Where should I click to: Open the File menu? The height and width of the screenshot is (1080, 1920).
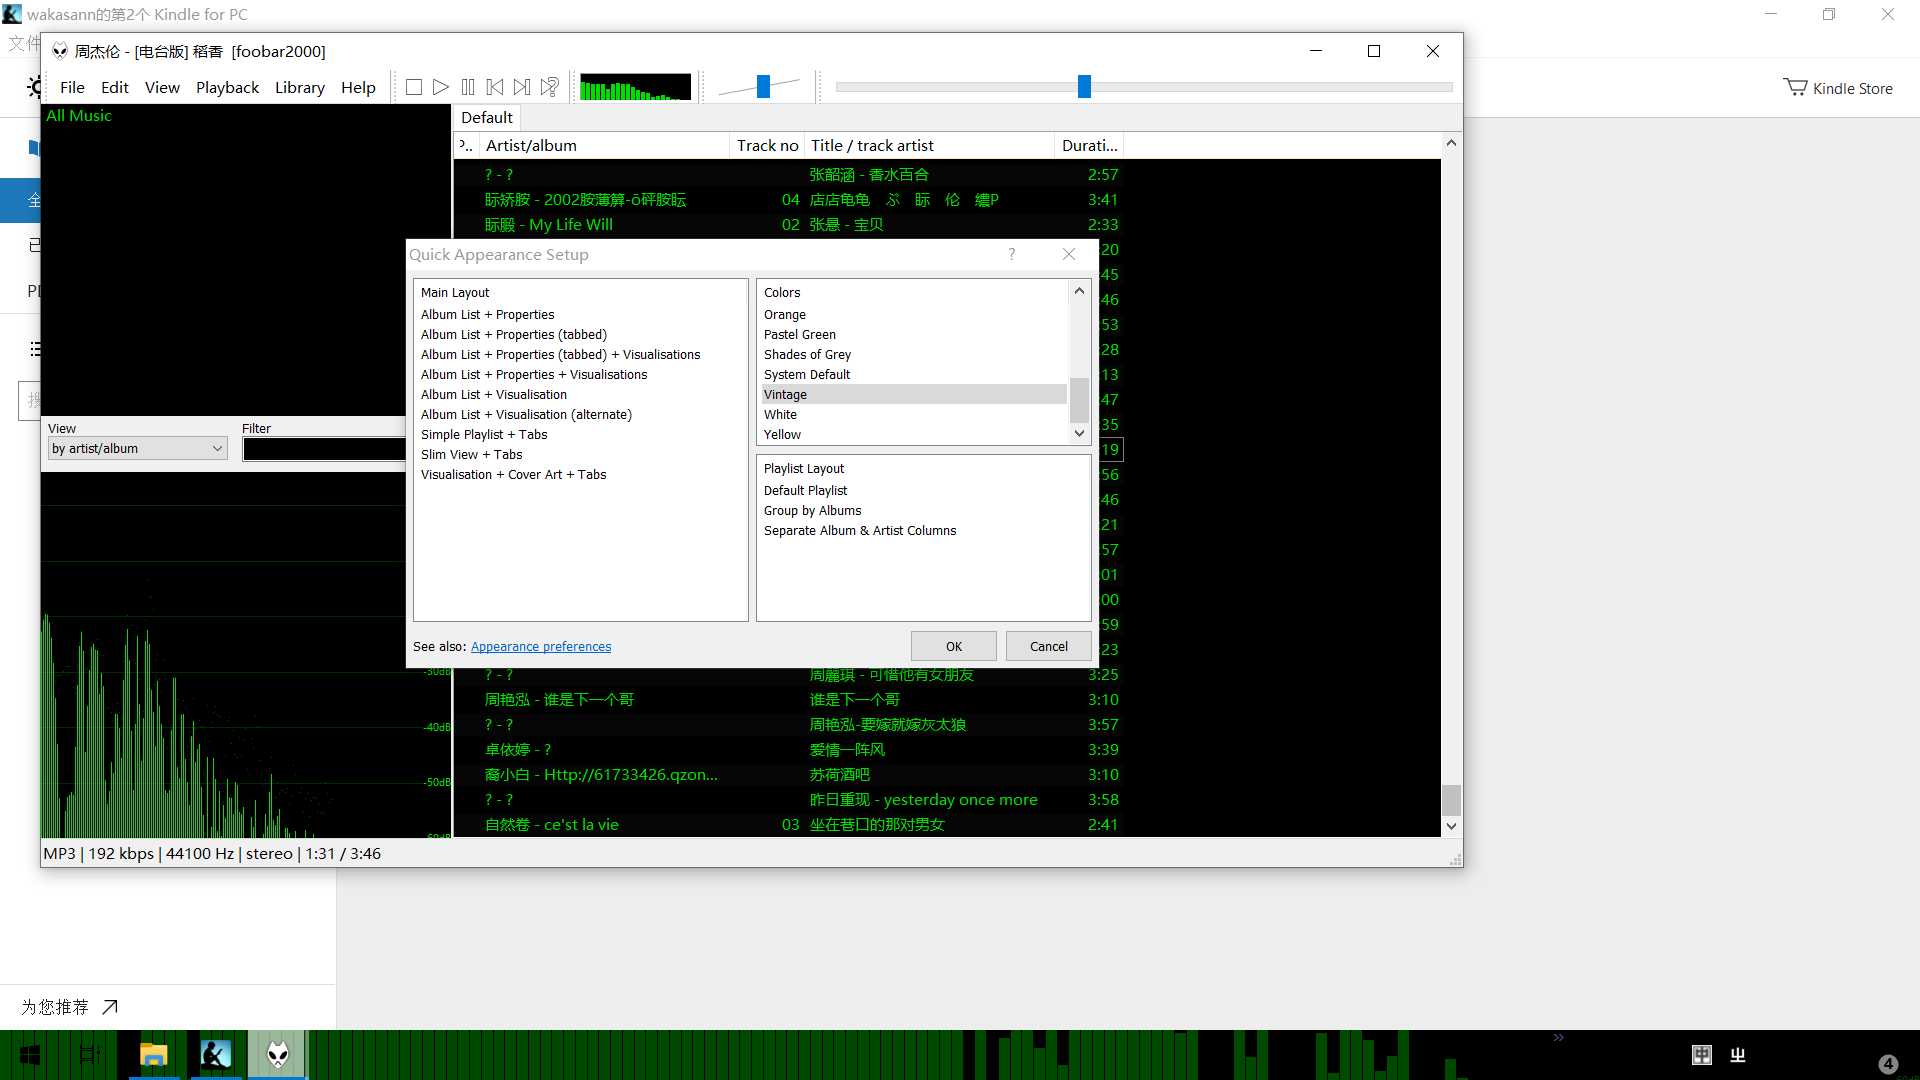[x=72, y=87]
